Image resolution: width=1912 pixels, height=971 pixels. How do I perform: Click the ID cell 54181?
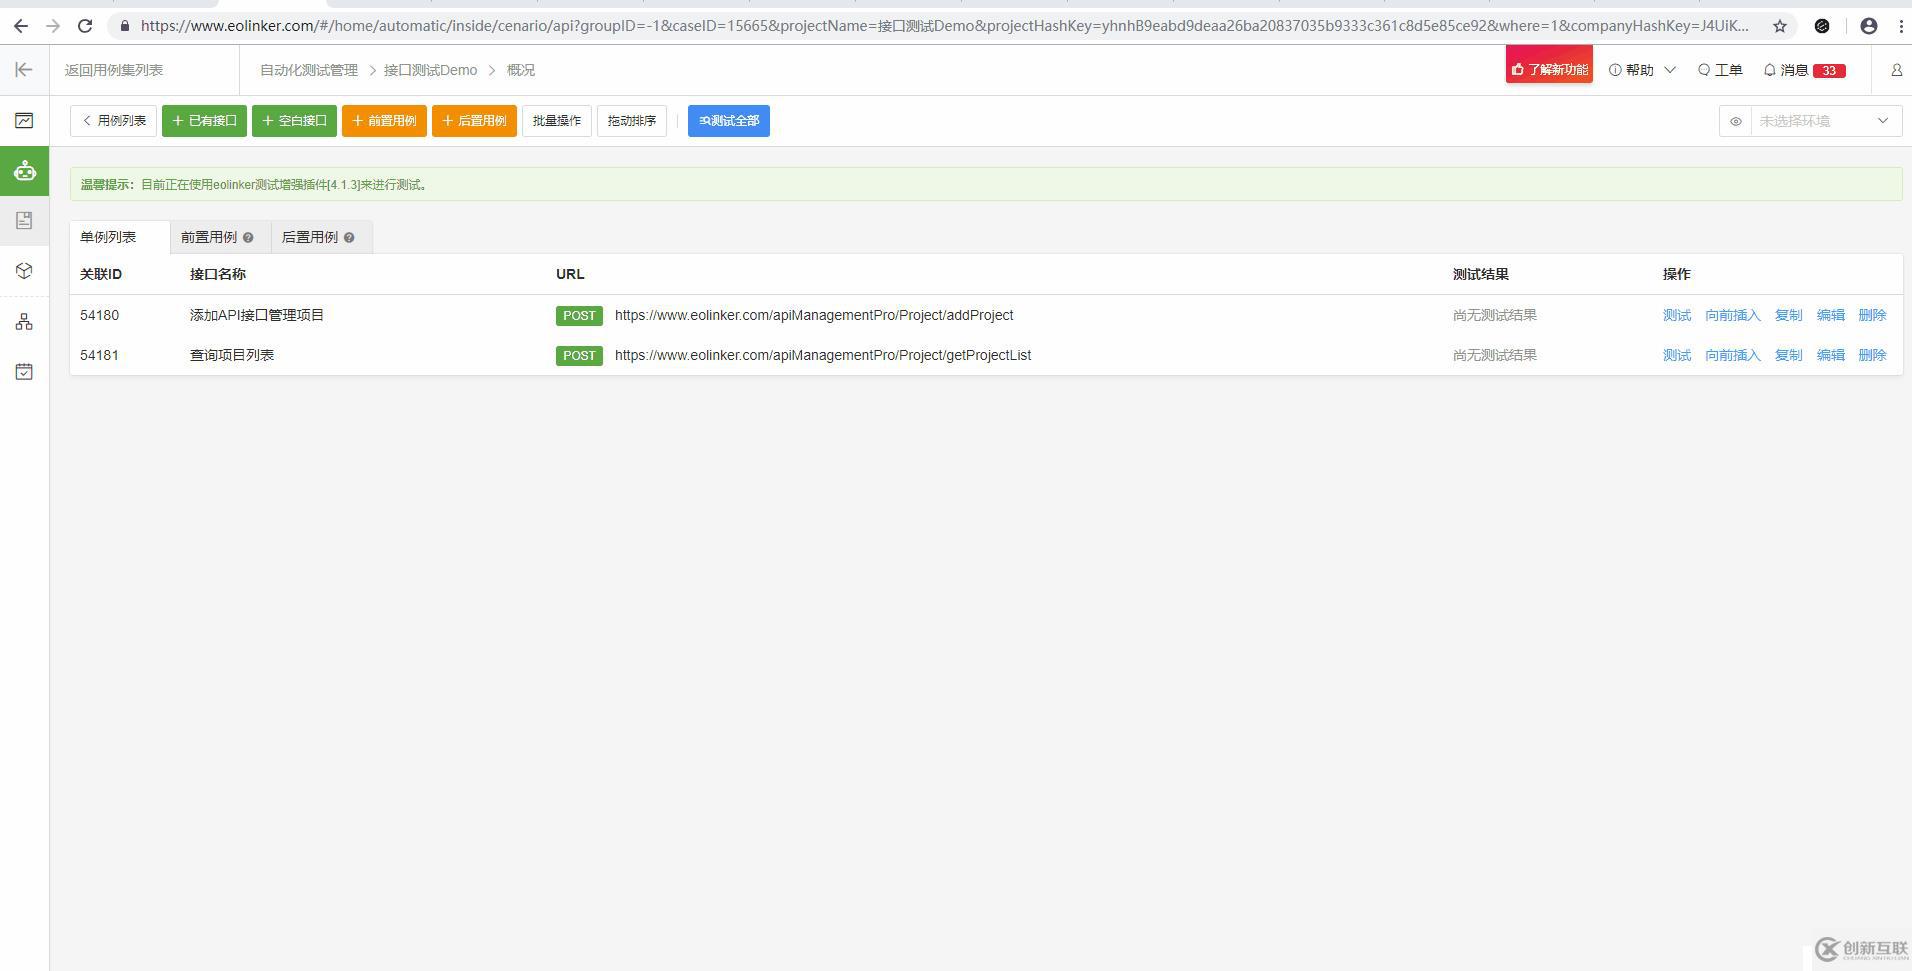point(99,355)
